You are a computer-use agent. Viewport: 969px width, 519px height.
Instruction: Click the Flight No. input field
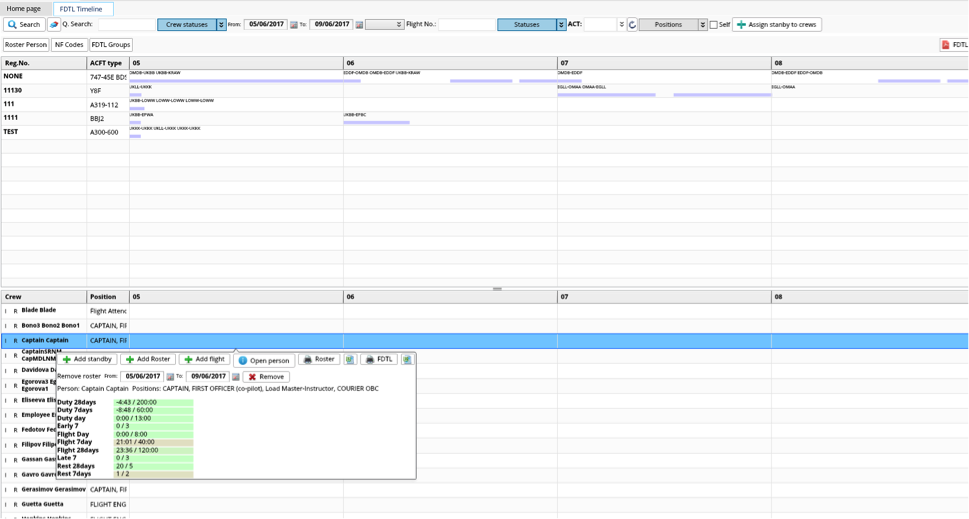click(466, 25)
